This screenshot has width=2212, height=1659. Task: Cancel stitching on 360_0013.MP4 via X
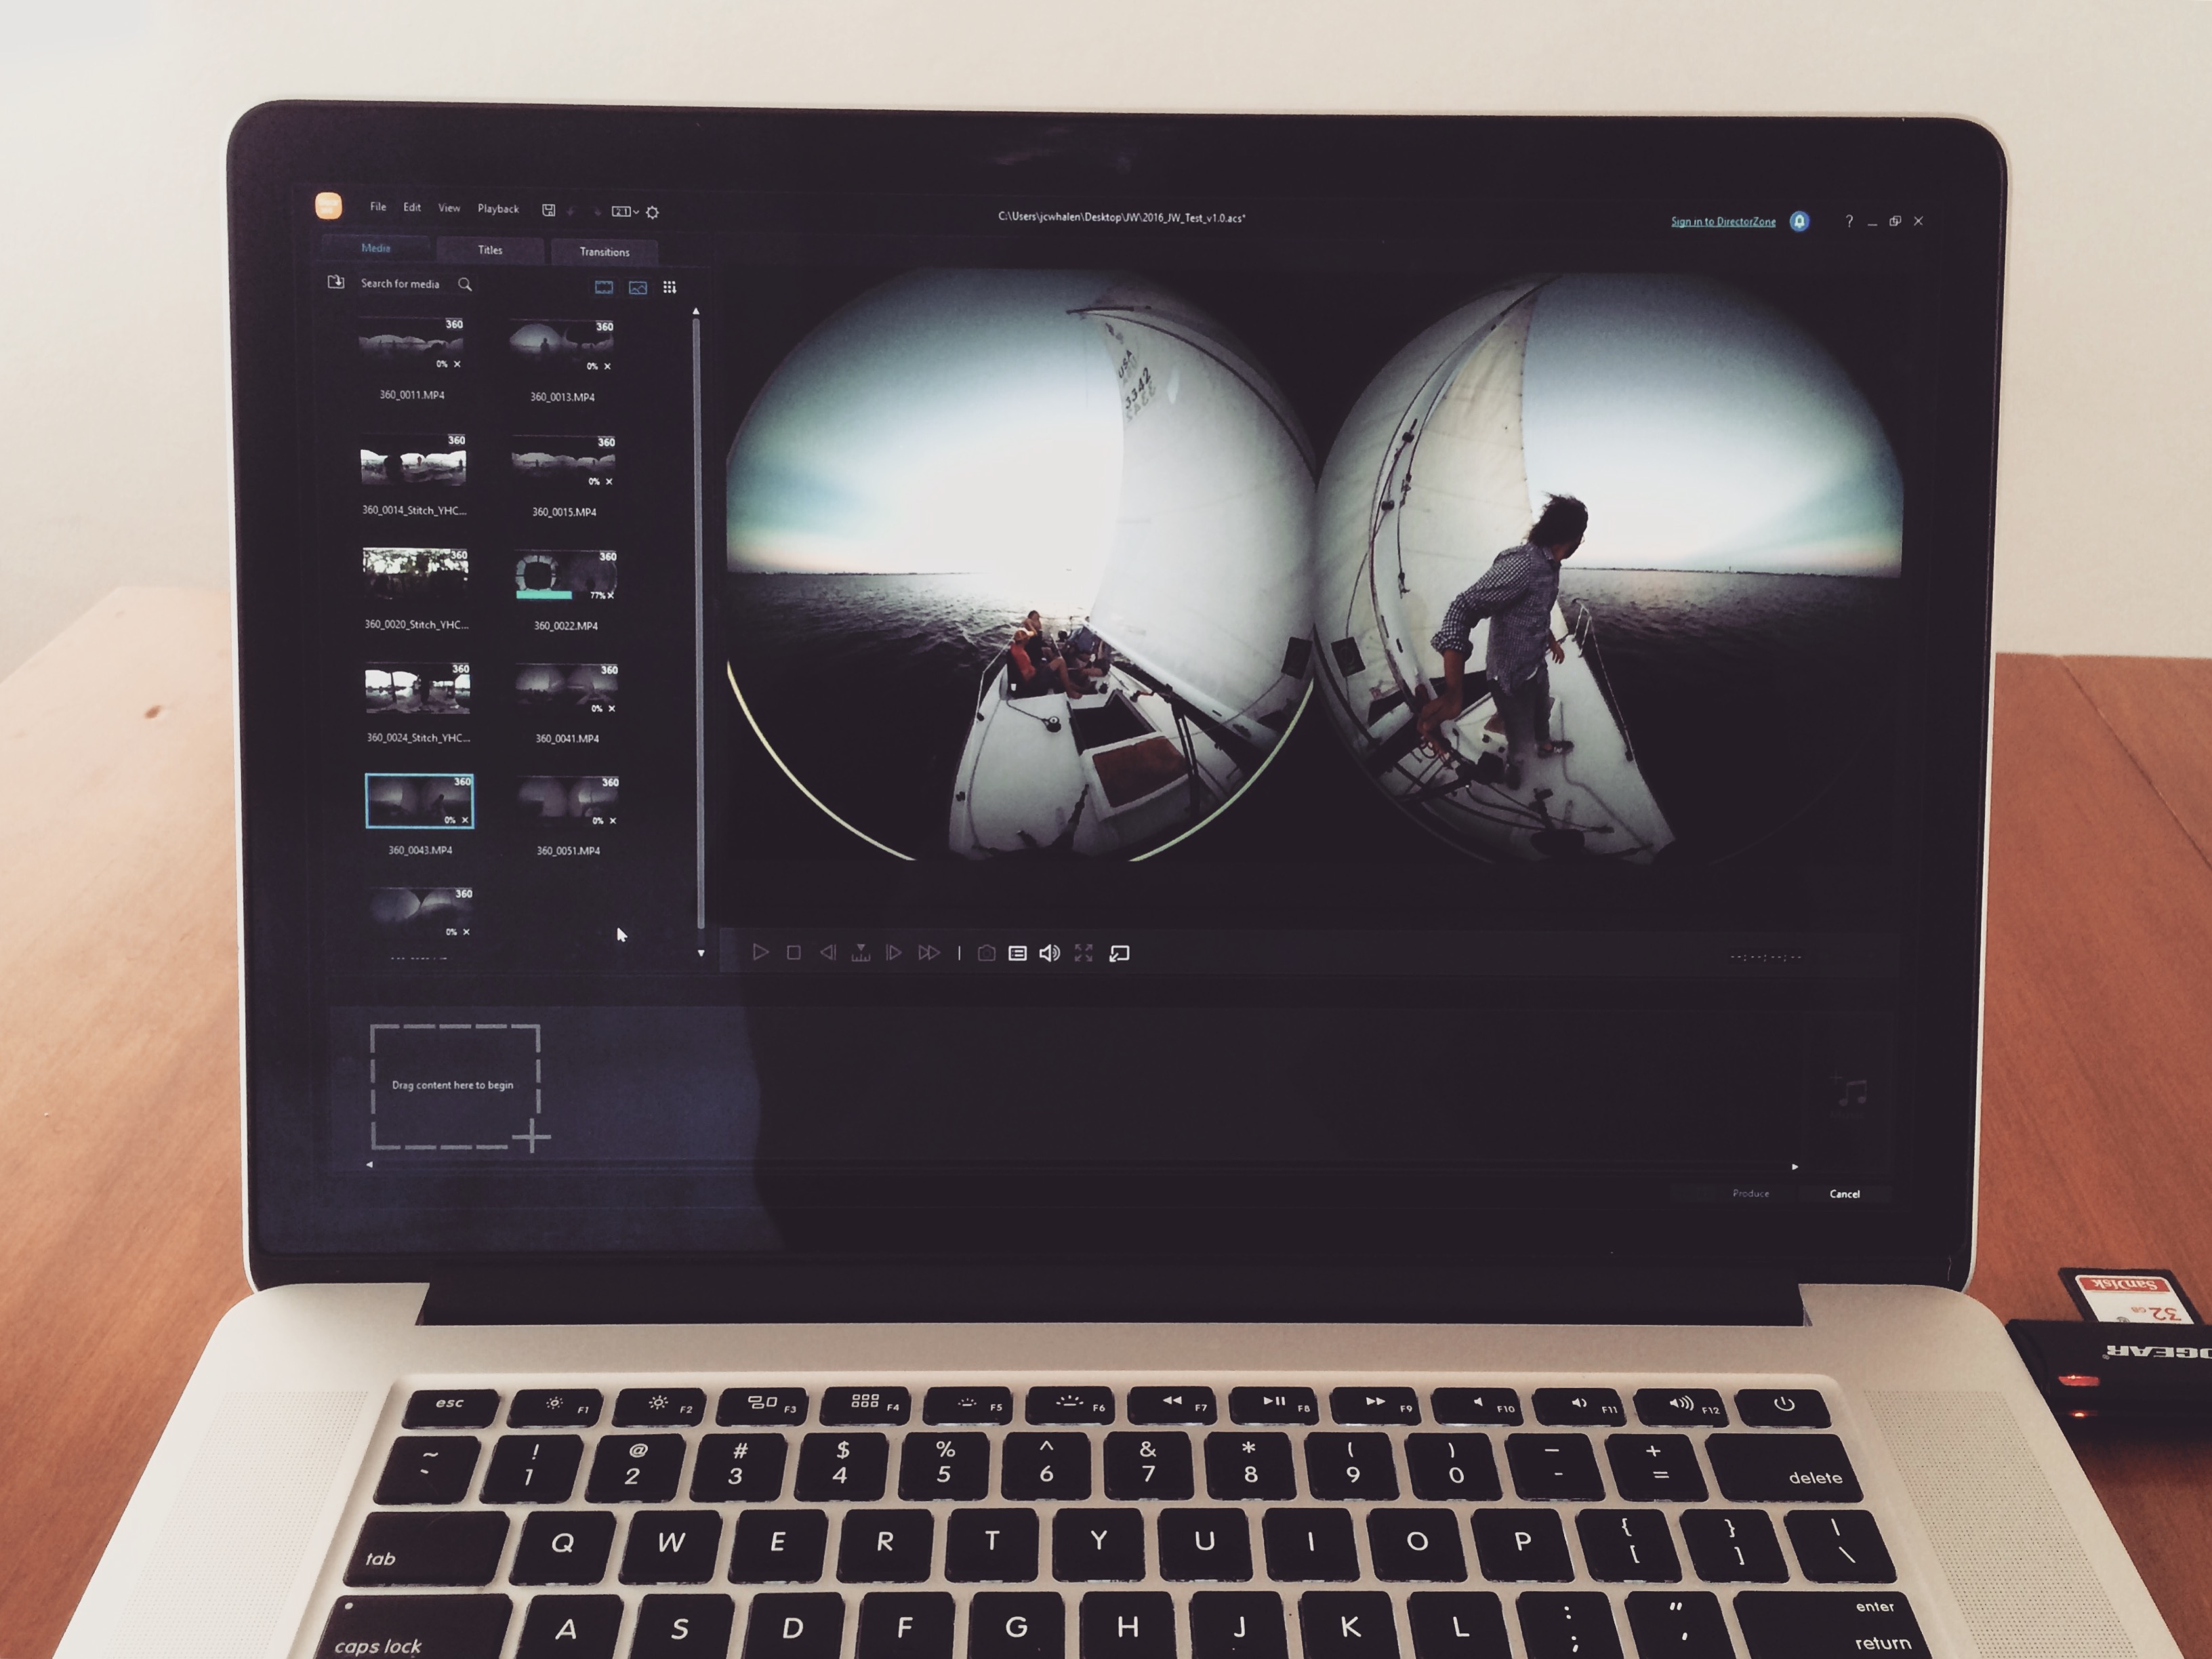607,366
